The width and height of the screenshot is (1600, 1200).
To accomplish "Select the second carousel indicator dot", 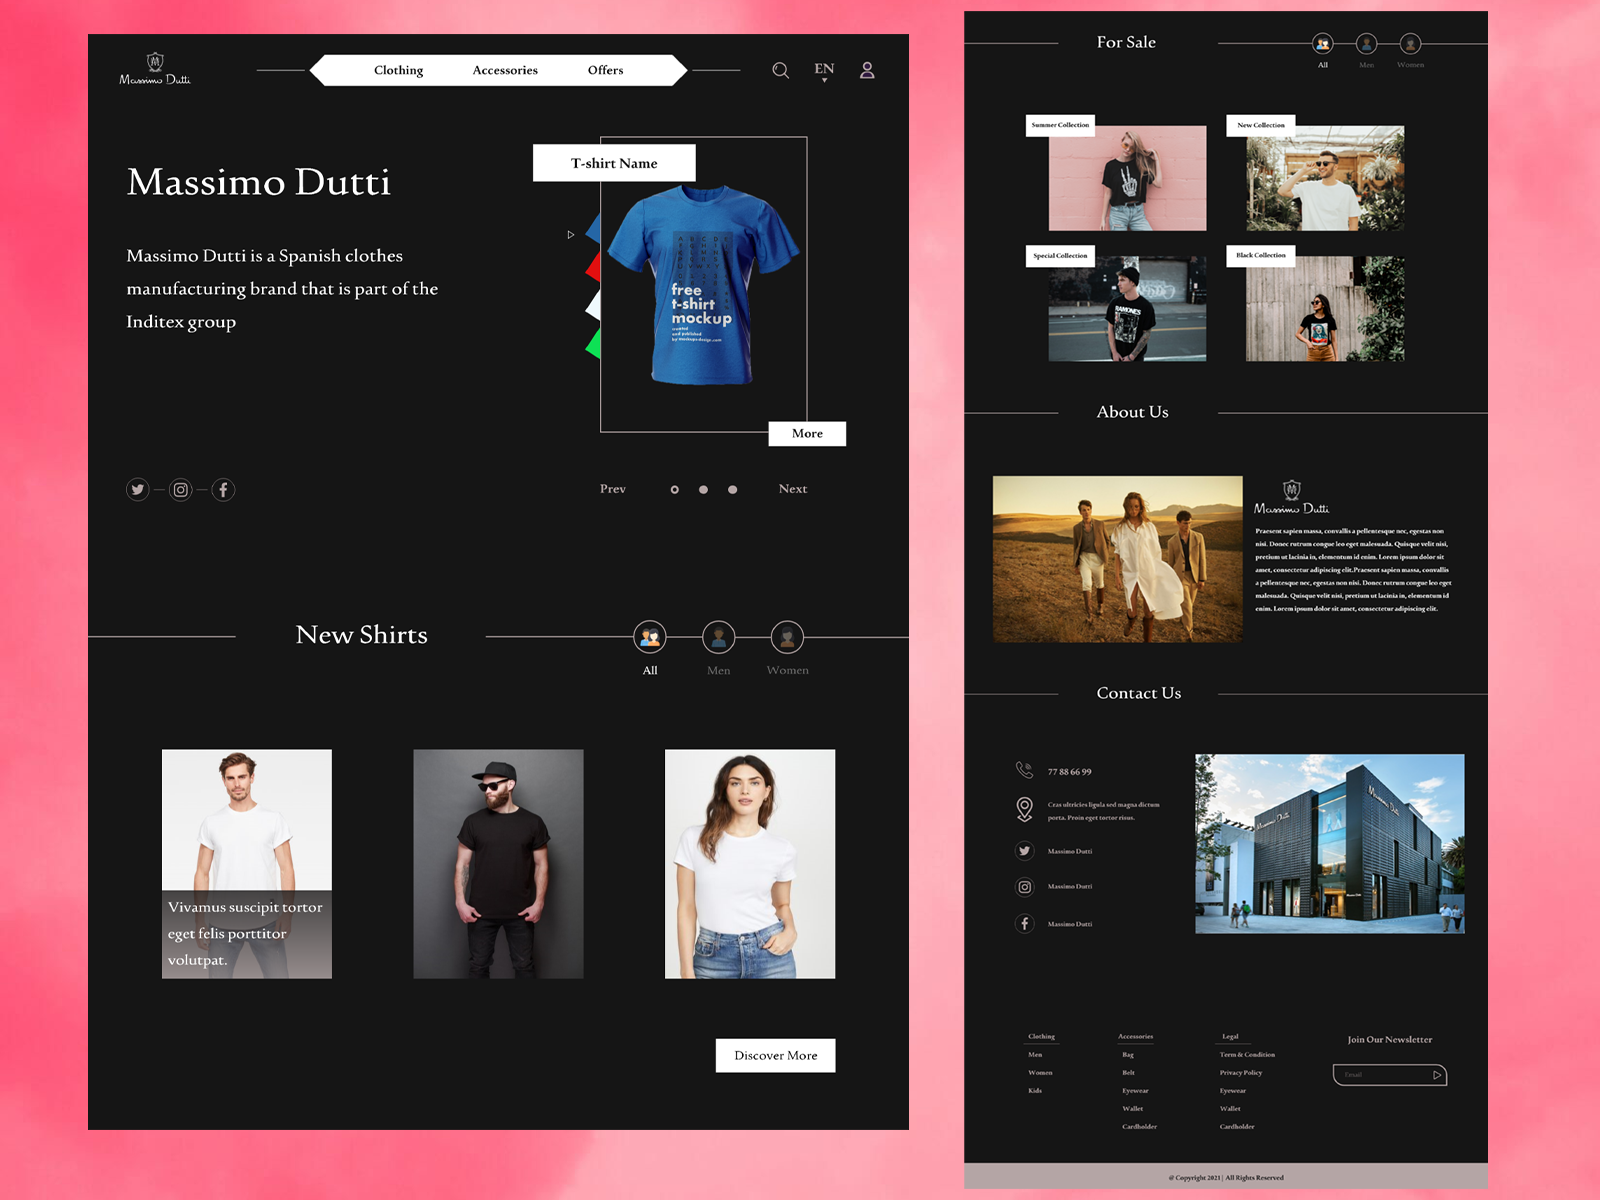I will tap(702, 489).
